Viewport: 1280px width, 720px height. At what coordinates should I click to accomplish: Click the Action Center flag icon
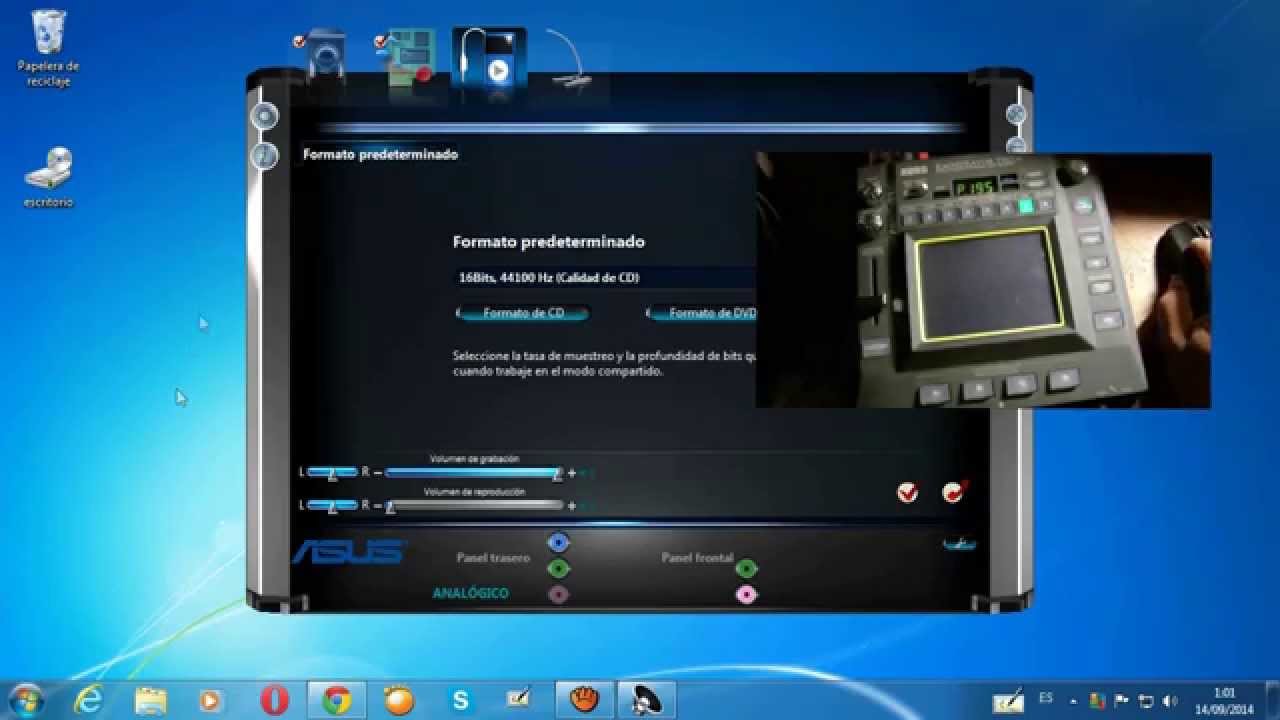(x=1121, y=701)
